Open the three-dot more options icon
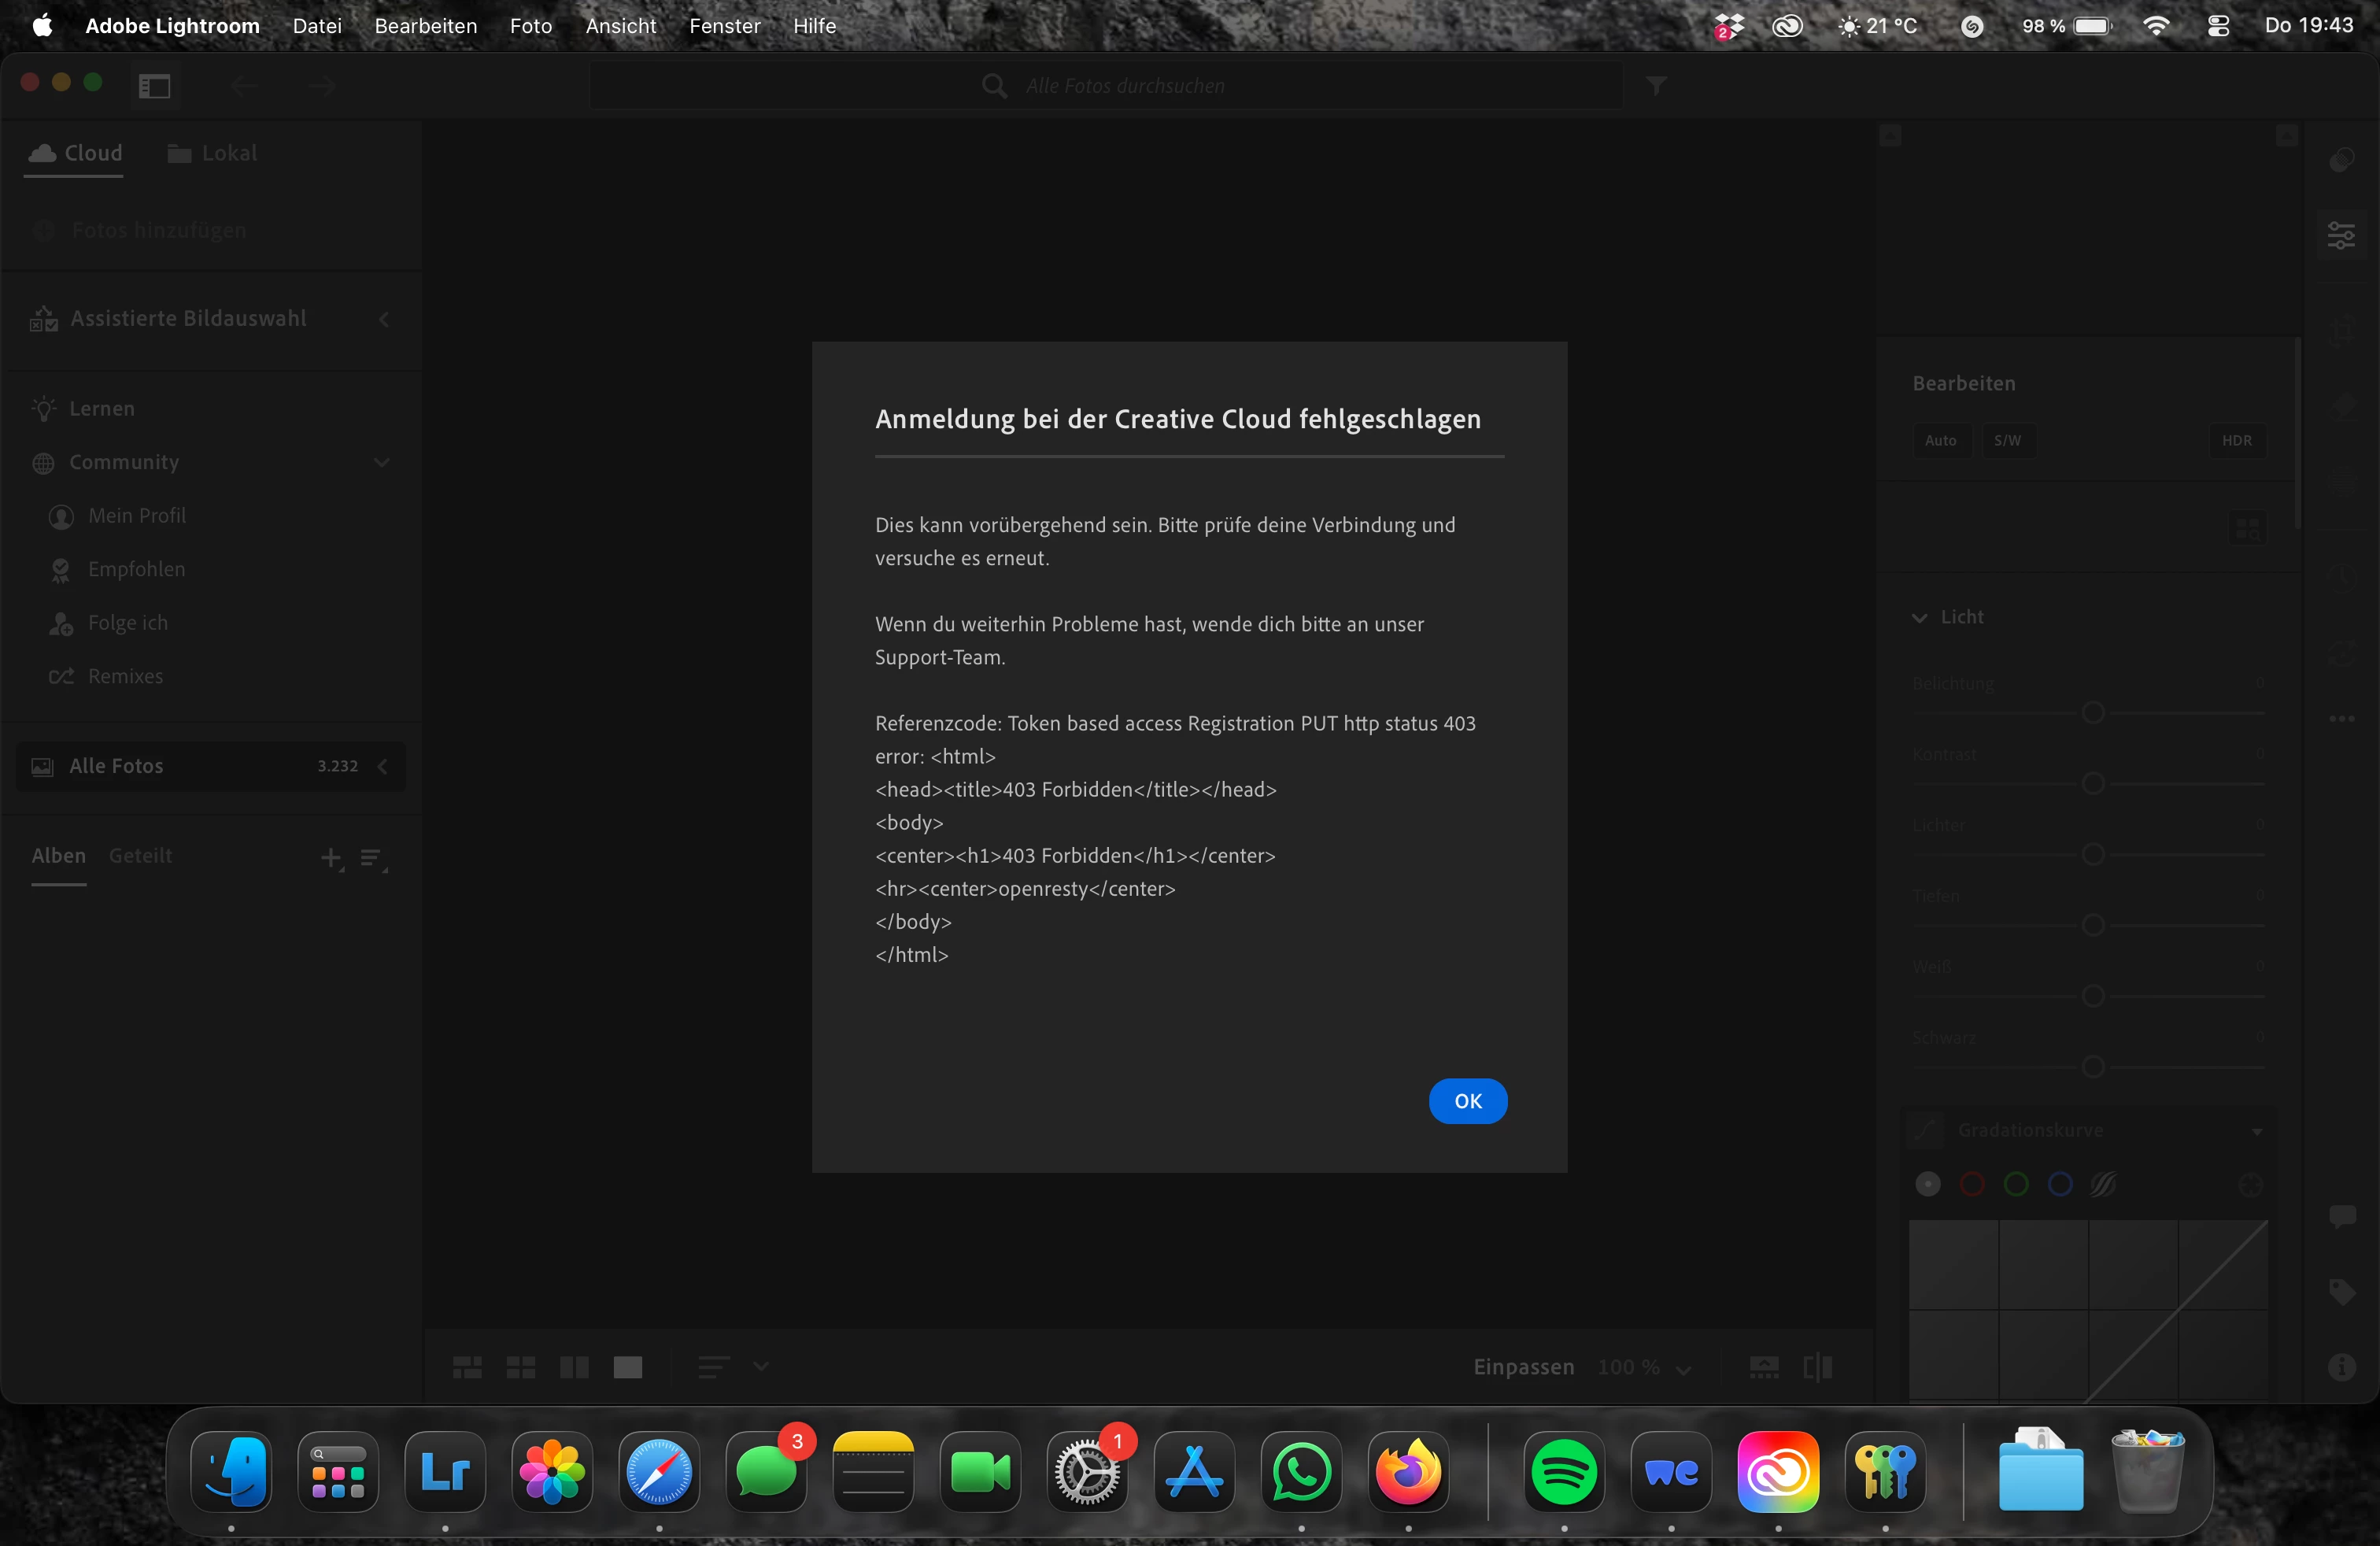Image resolution: width=2380 pixels, height=1546 pixels. pos(2341,719)
